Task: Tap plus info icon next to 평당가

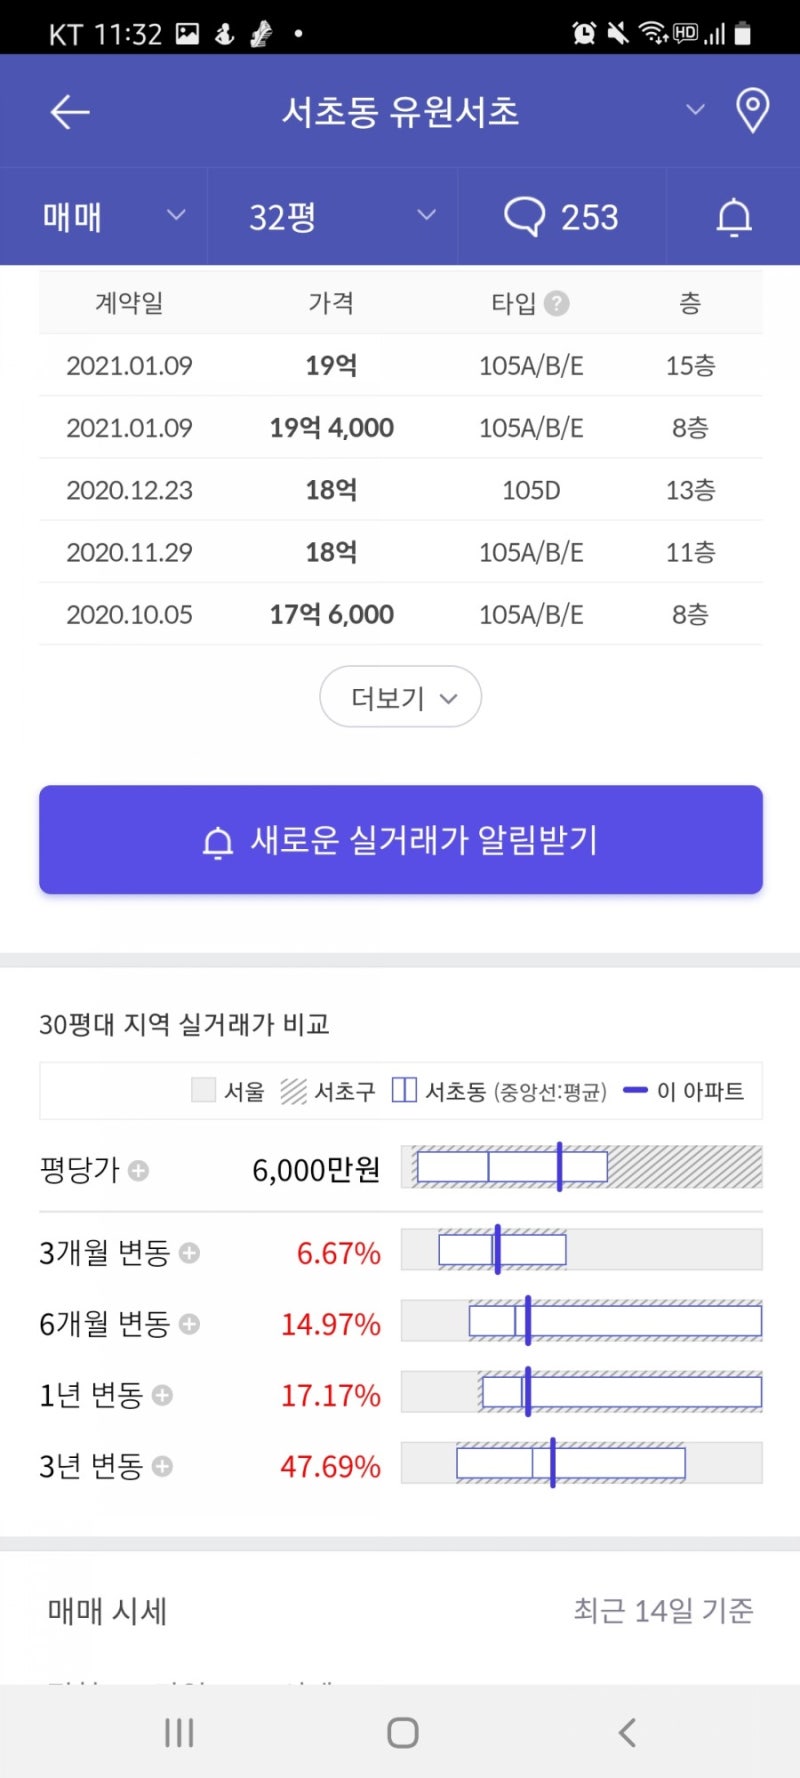Action: [139, 1170]
